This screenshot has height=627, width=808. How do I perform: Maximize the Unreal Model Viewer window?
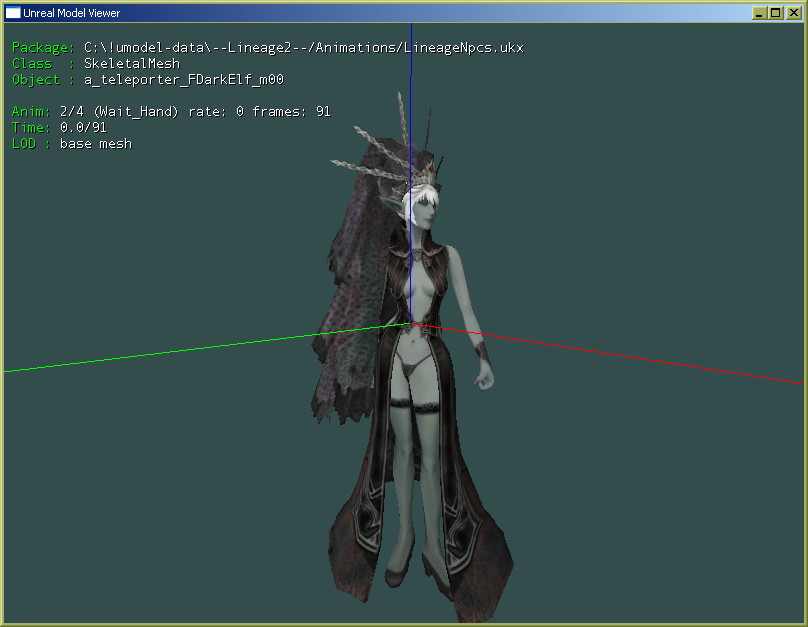(776, 13)
